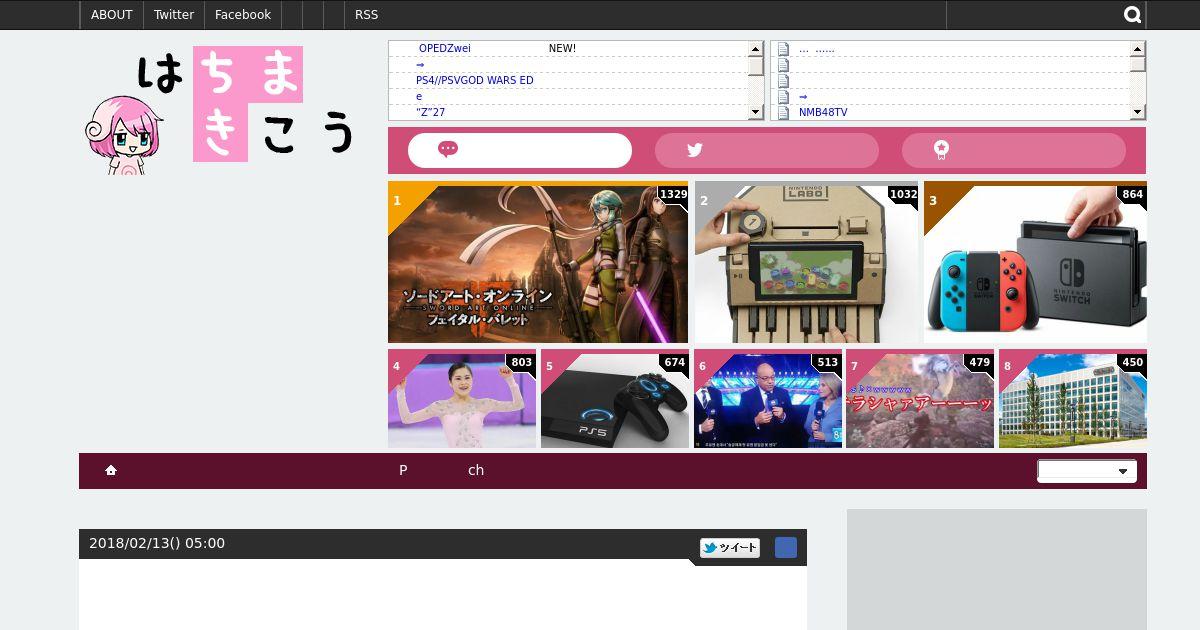The image size is (1200, 630).
Task: Open the ABOUT link in the top bar
Action: click(112, 15)
